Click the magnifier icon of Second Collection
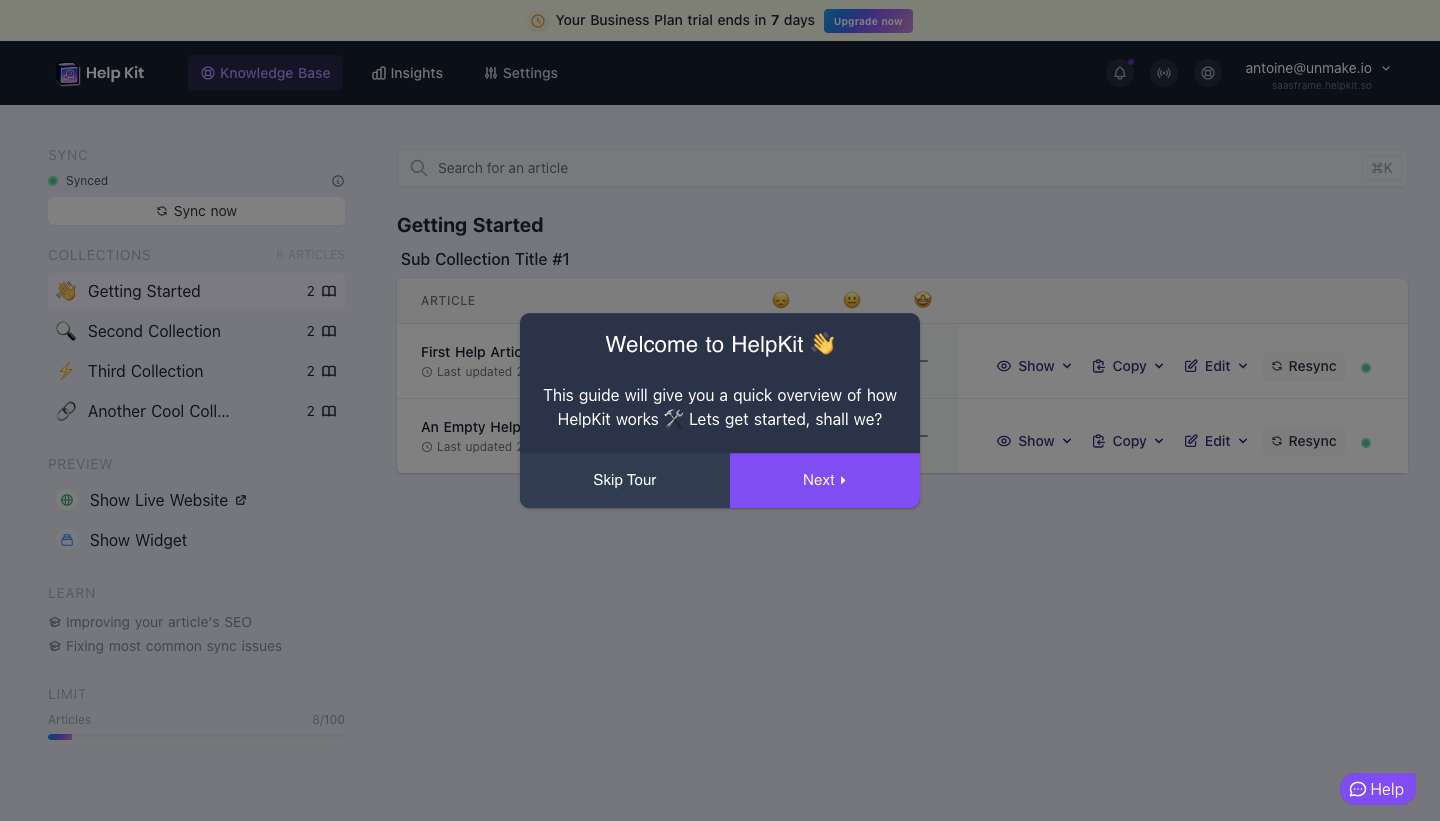Screen dimensions: 1440x821 pyautogui.click(x=66, y=331)
